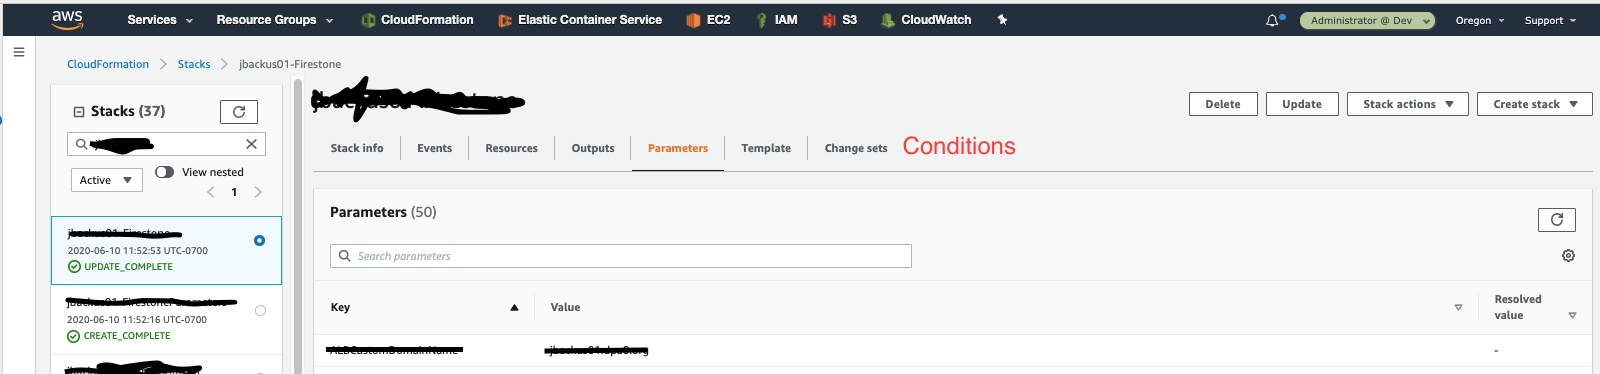Open the Resource Groups dropdown
The height and width of the screenshot is (374, 1600).
point(275,19)
